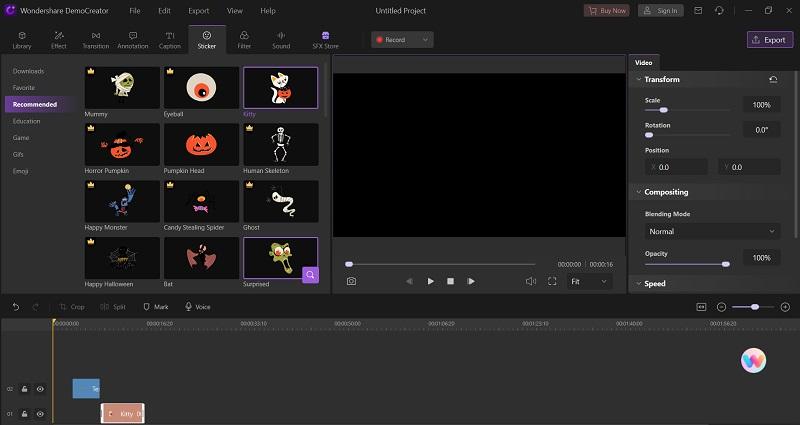Screen dimensions: 800x425
Task: Expand the Speed section
Action: 655,284
